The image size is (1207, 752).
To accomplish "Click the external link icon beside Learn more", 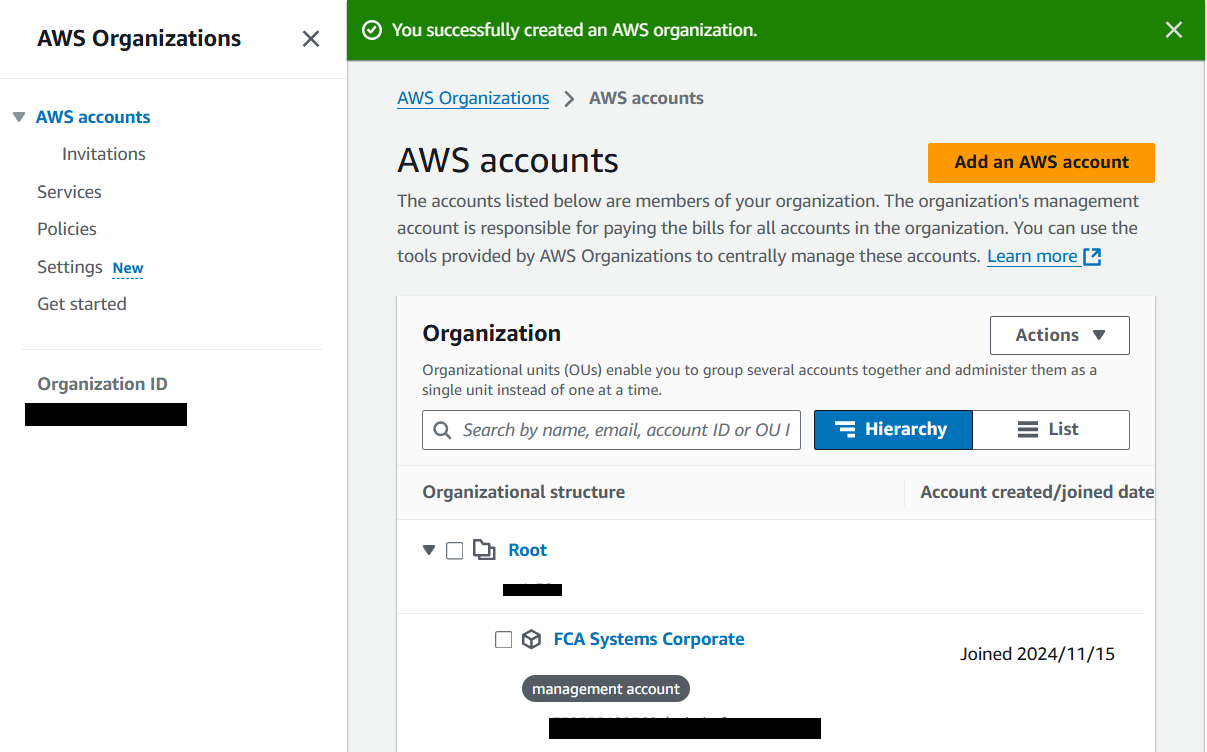I will (x=1092, y=257).
